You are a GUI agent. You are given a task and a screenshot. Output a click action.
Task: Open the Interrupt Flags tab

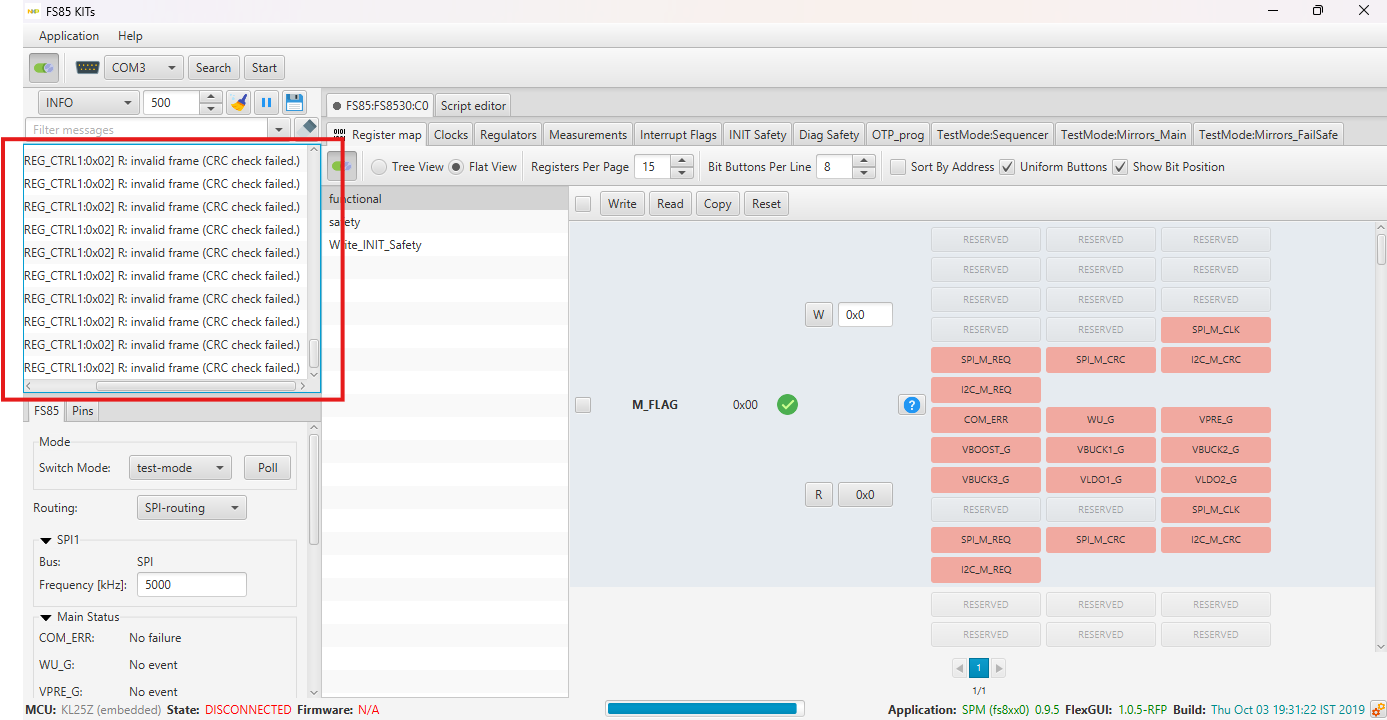pos(678,133)
